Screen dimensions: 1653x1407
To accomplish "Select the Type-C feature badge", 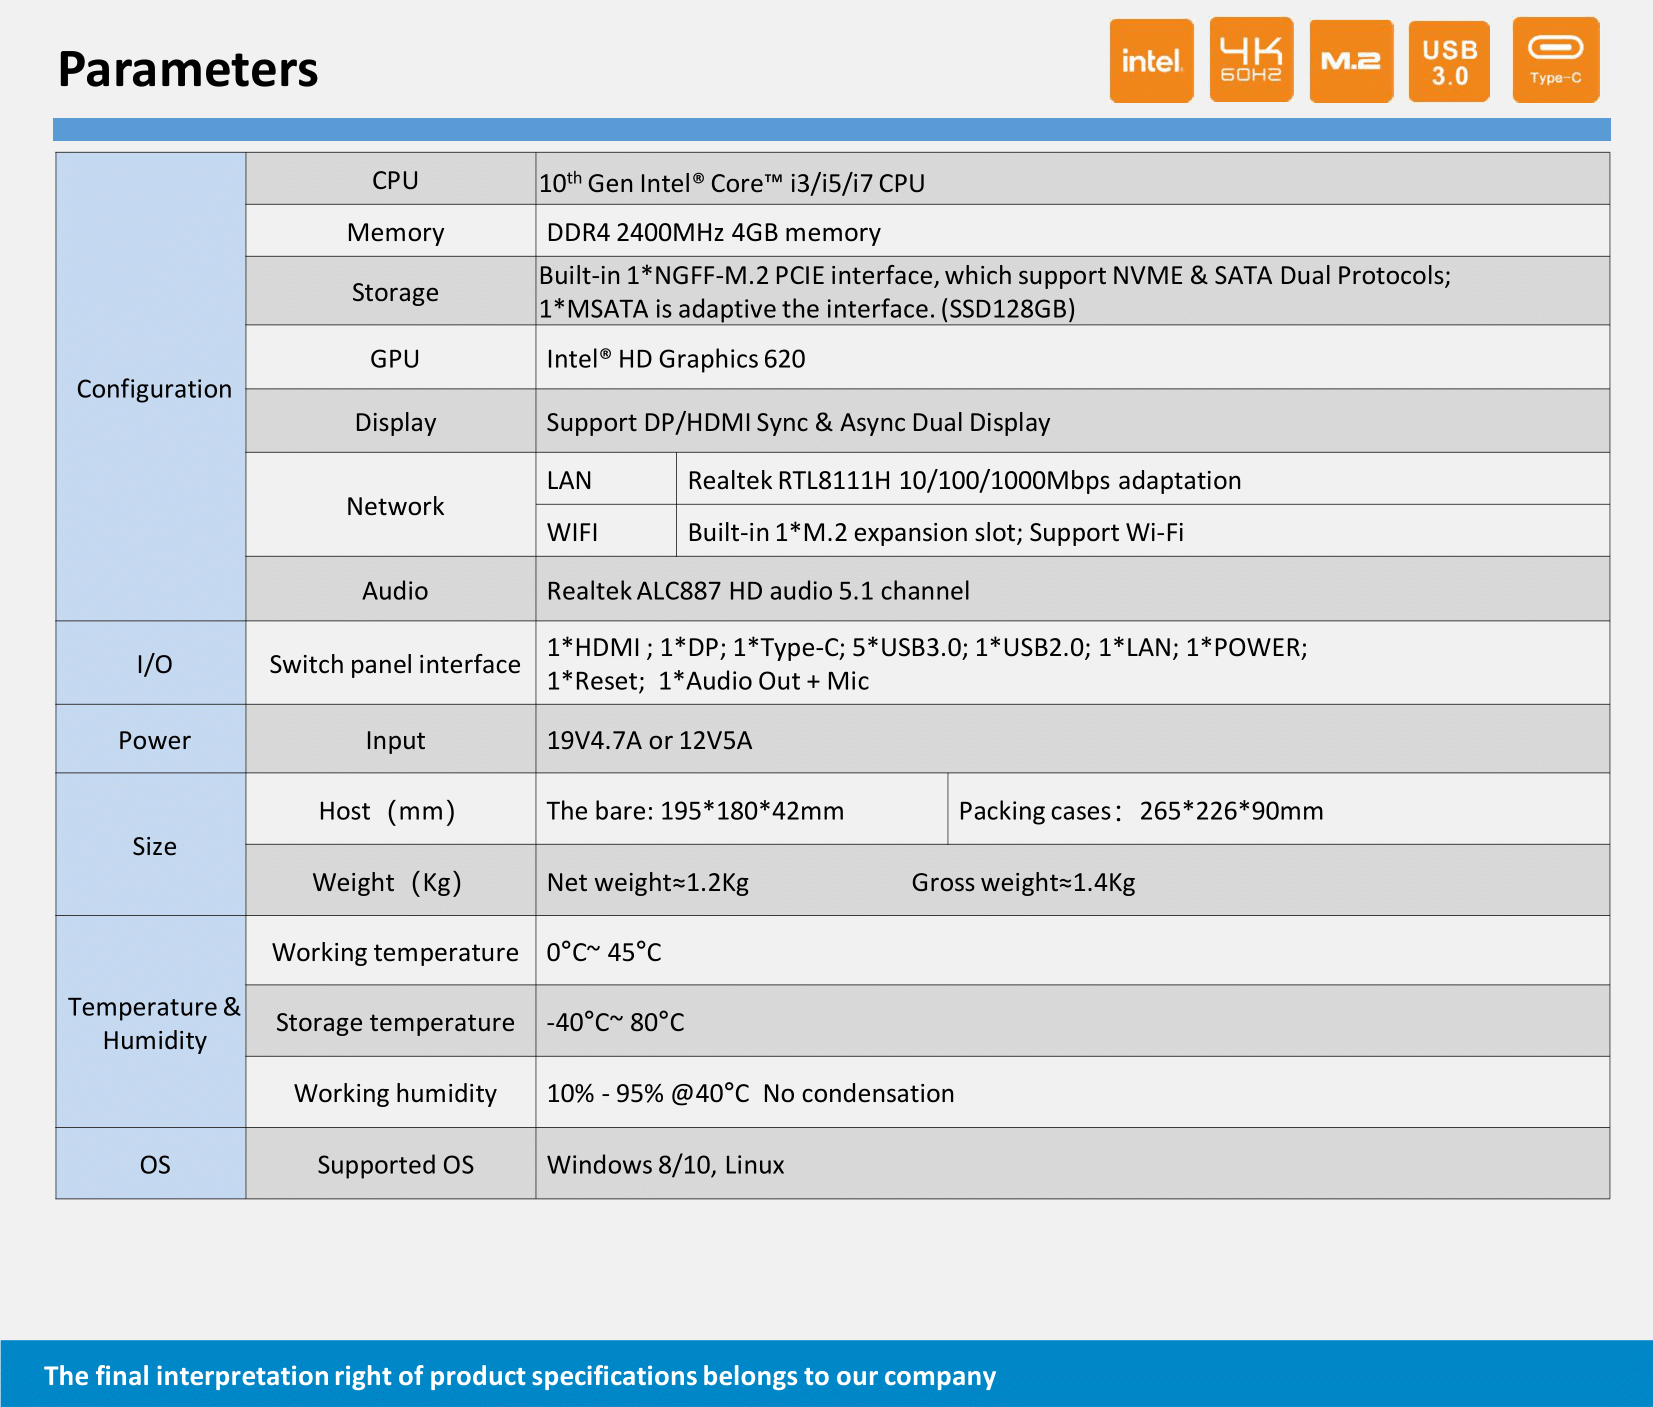I will click(x=1555, y=60).
